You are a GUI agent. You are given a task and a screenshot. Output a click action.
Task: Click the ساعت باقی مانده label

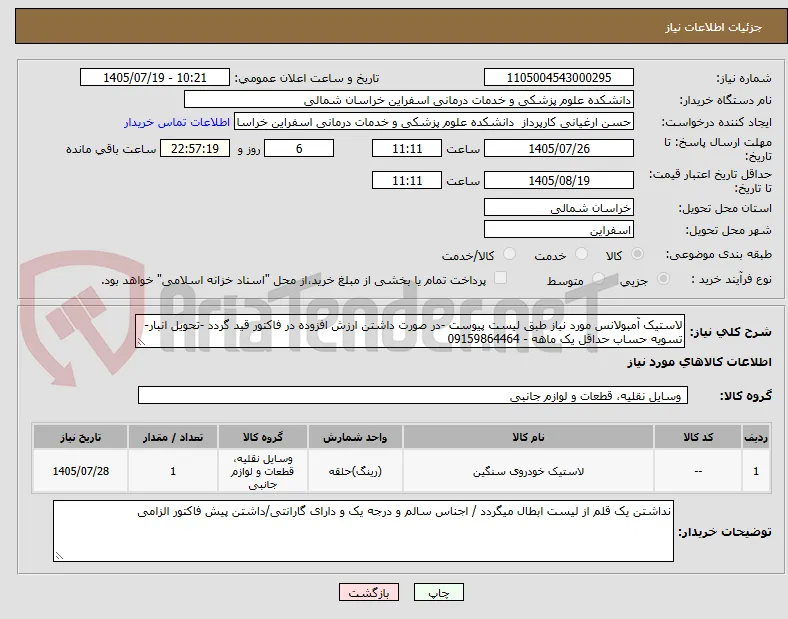111,149
